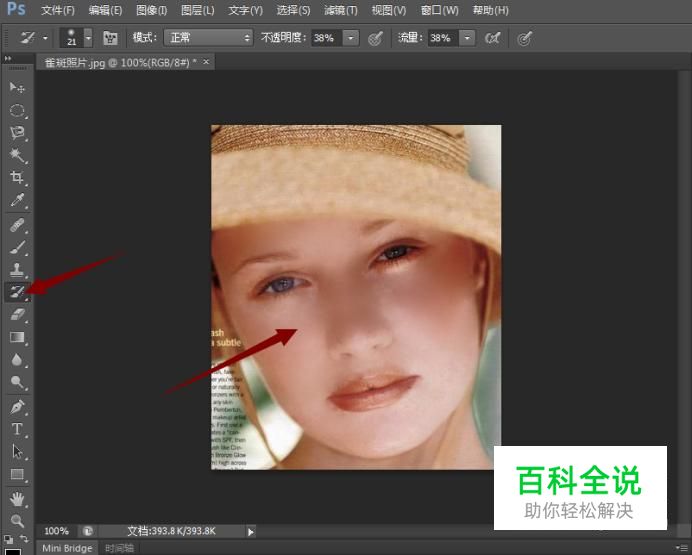Select the Eraser tool
The image size is (692, 555).
click(17, 315)
